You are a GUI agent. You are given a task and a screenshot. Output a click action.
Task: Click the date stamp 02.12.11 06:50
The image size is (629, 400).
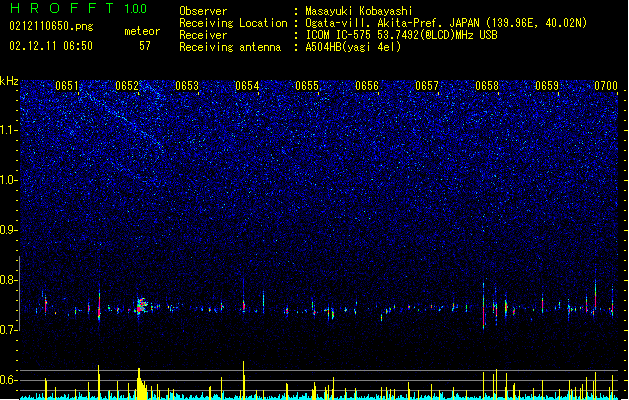(x=51, y=46)
